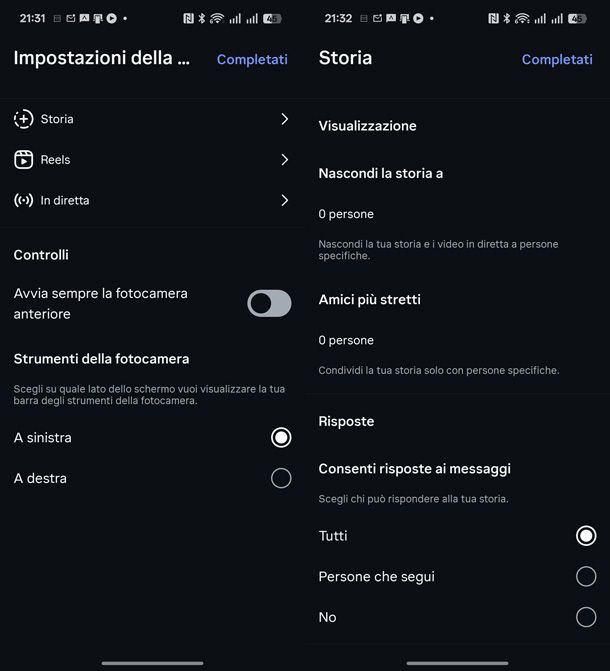Tap the battery indicator in left status bar

[272, 18]
